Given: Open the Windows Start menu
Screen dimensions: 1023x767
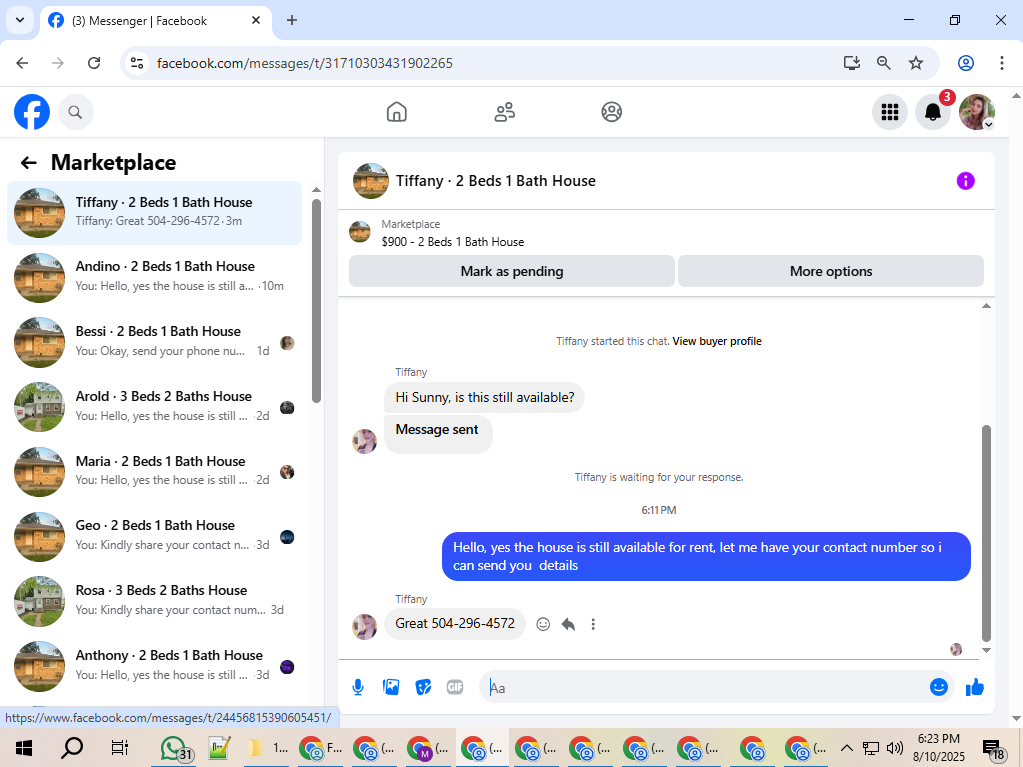Looking at the screenshot, I should (24, 747).
